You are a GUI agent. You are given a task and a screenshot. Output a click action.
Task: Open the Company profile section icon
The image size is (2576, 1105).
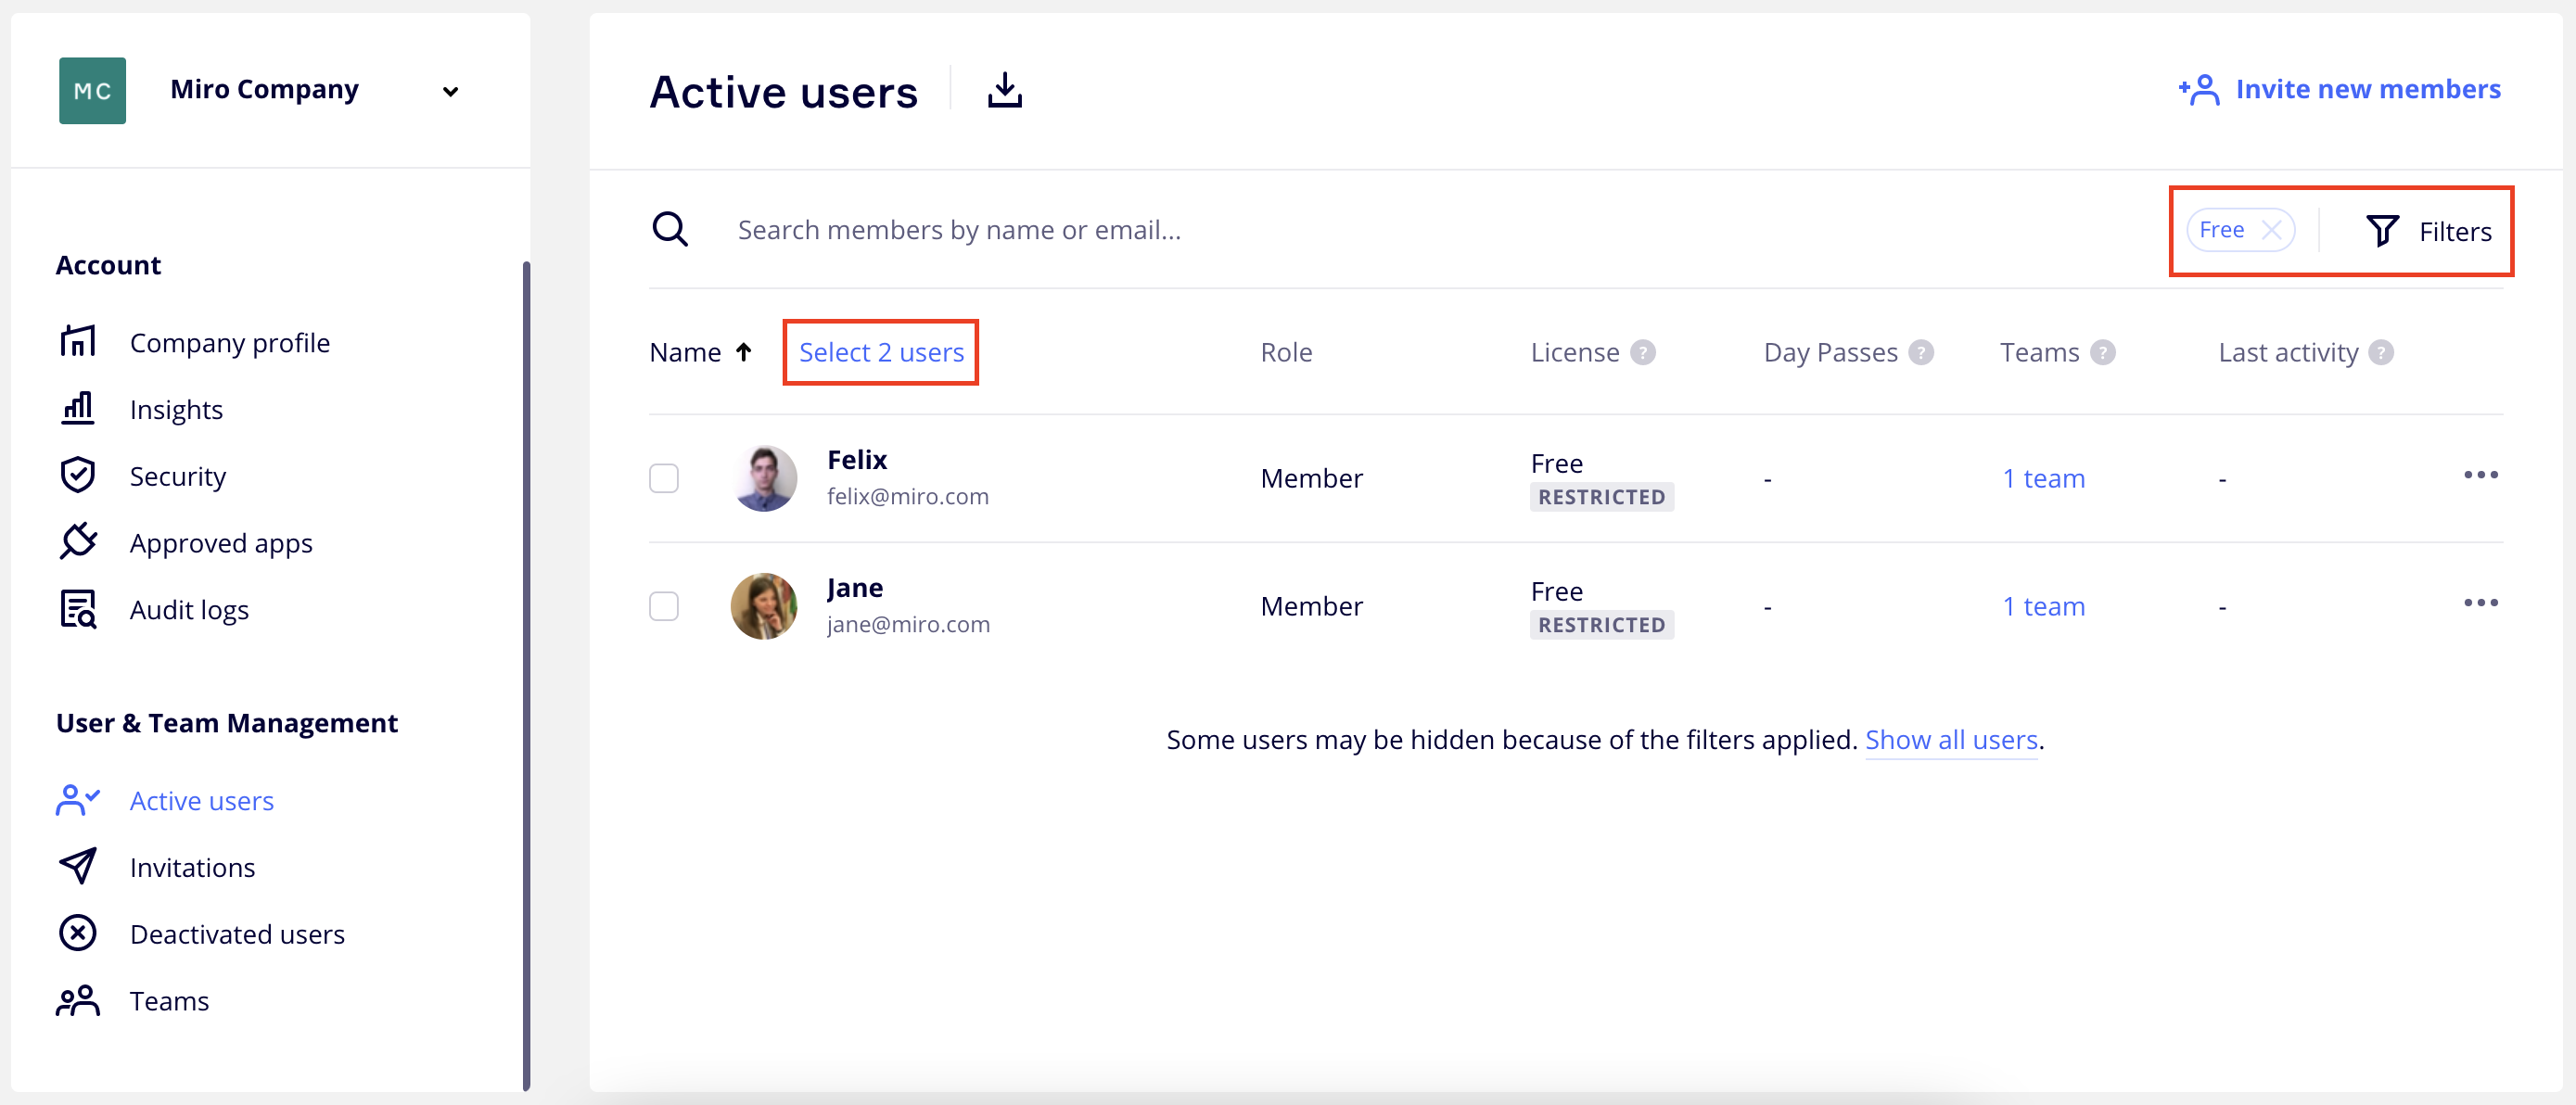point(78,341)
